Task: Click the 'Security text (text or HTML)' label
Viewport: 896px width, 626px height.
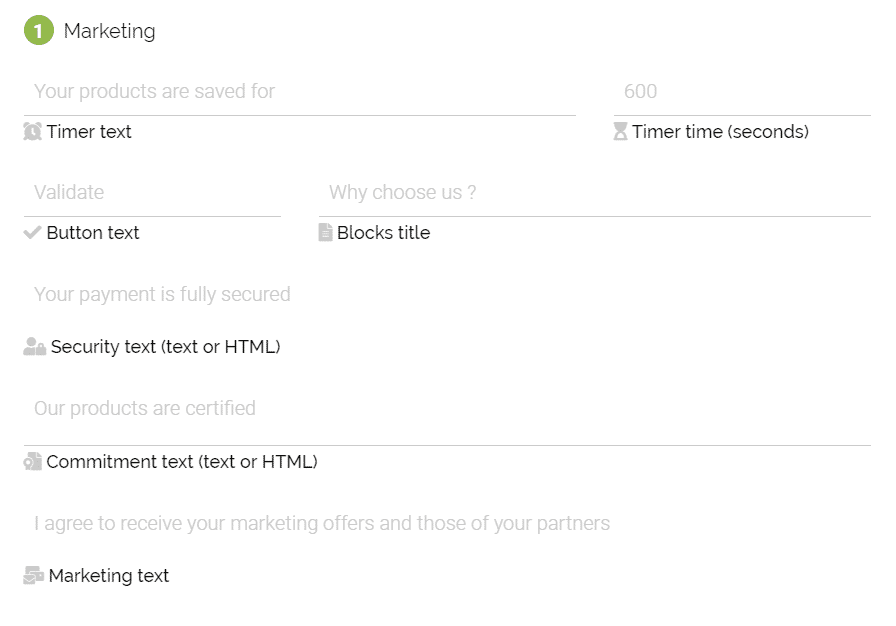Action: point(165,347)
